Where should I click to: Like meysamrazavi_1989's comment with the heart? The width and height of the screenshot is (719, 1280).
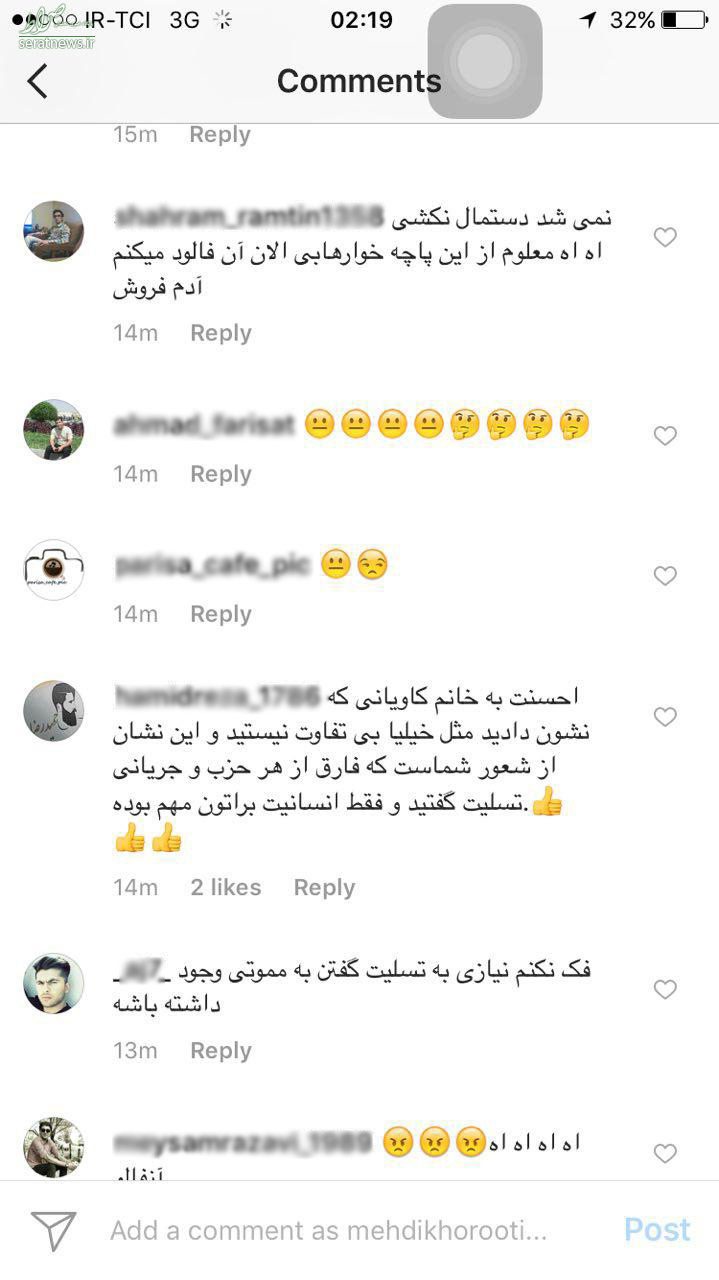coord(665,1154)
